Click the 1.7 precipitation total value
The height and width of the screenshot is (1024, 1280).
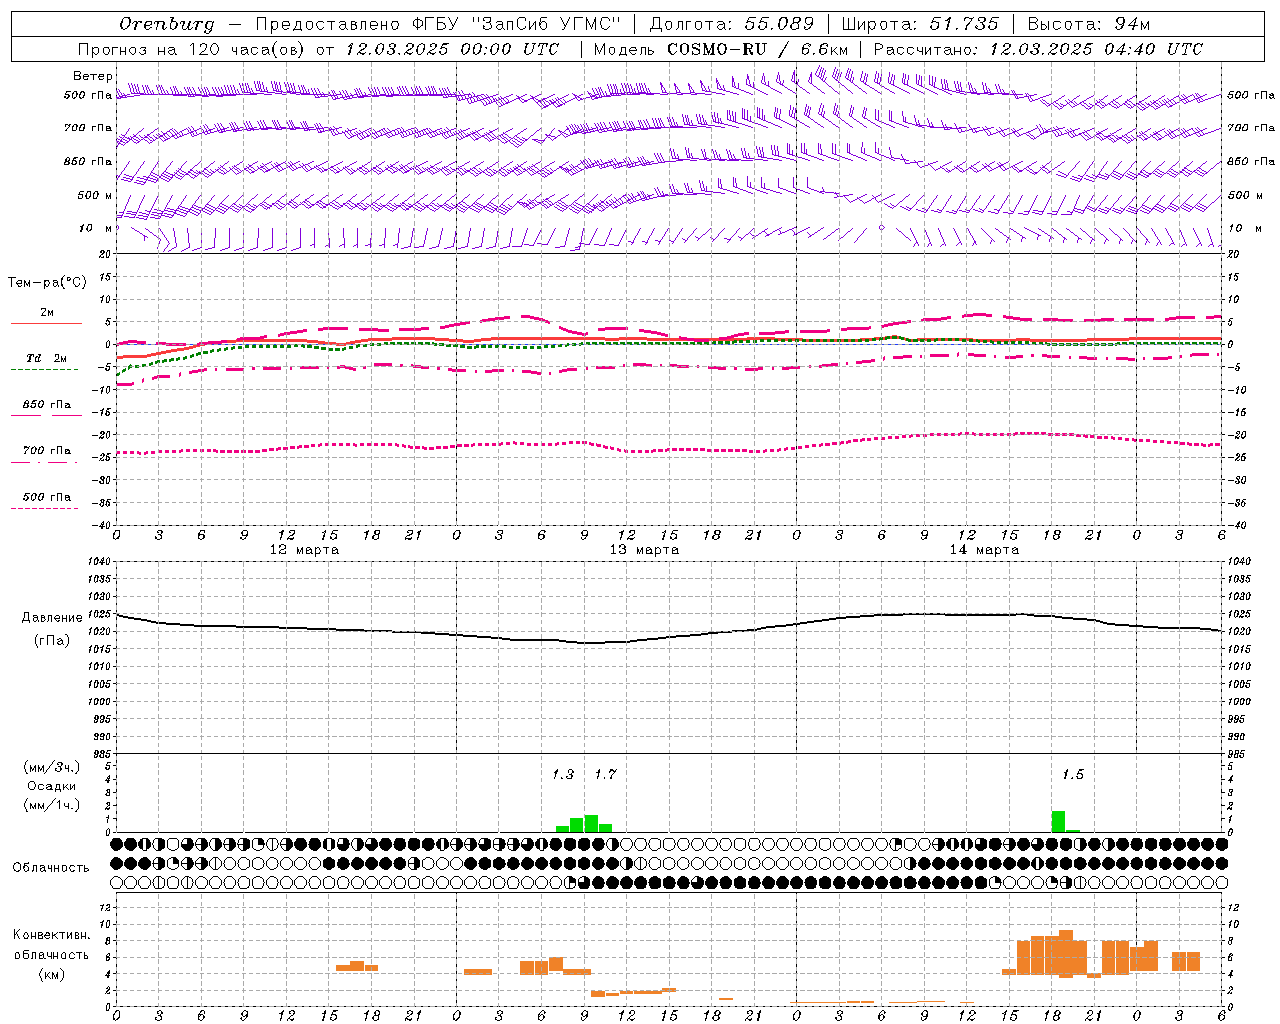[605, 775]
